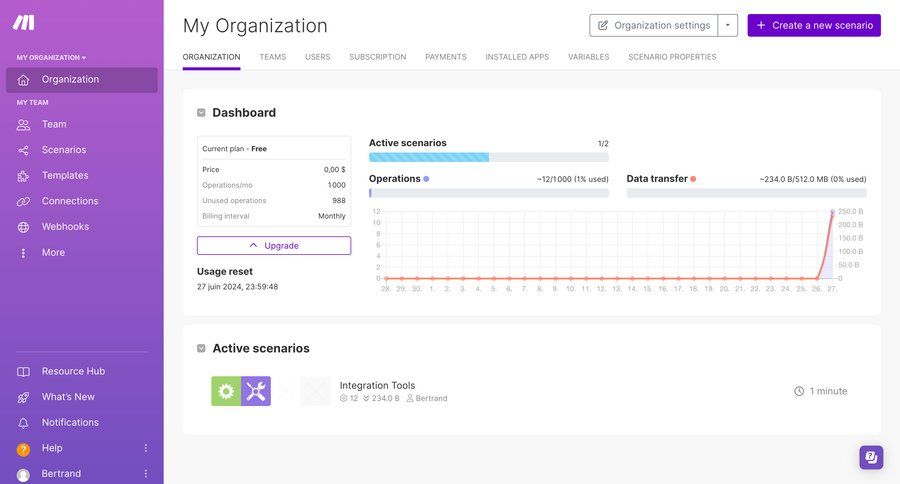Switch to the Organization tab
This screenshot has width=900, height=484.
click(x=211, y=57)
